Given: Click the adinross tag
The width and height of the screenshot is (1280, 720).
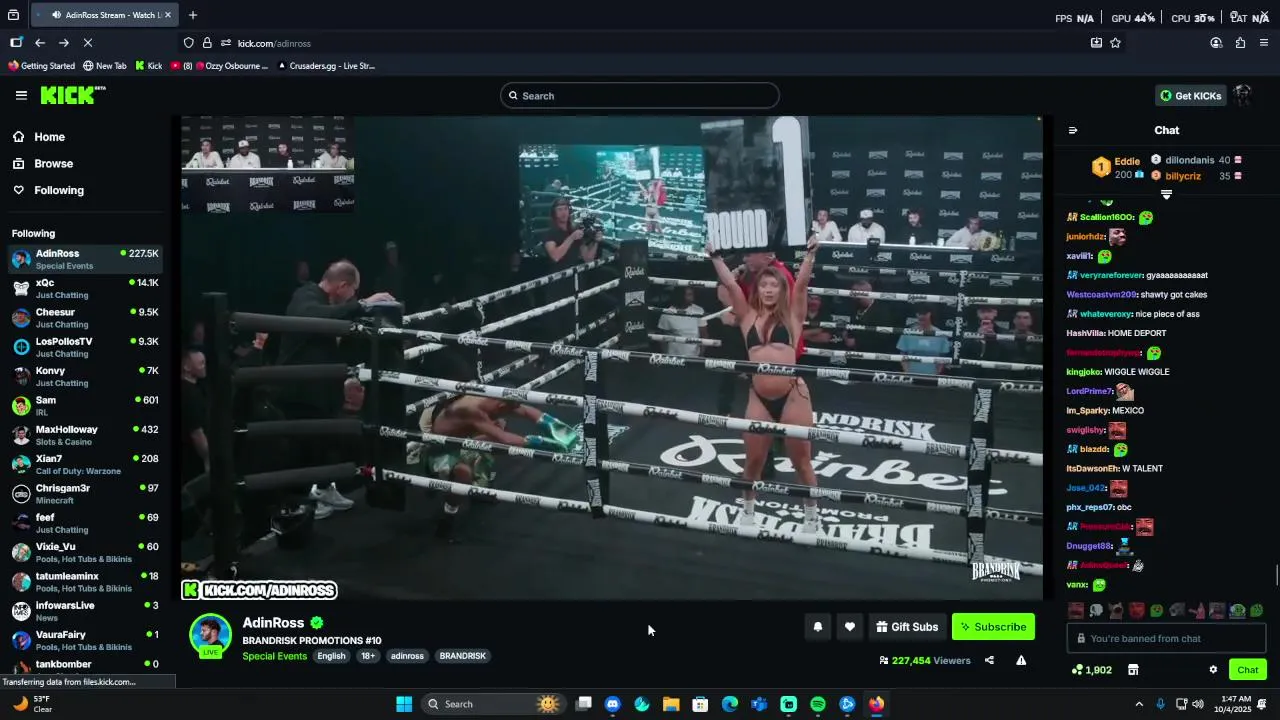Looking at the screenshot, I should [407, 656].
